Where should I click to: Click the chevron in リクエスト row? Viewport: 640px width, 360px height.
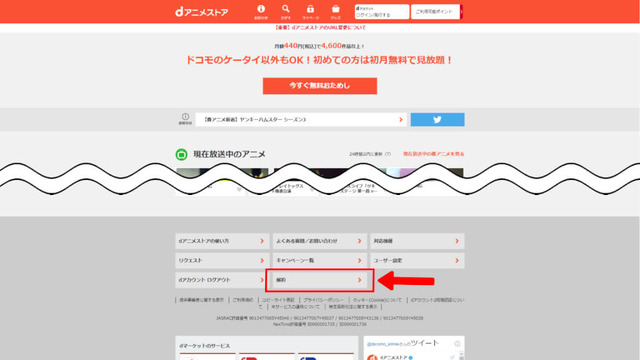point(262,260)
